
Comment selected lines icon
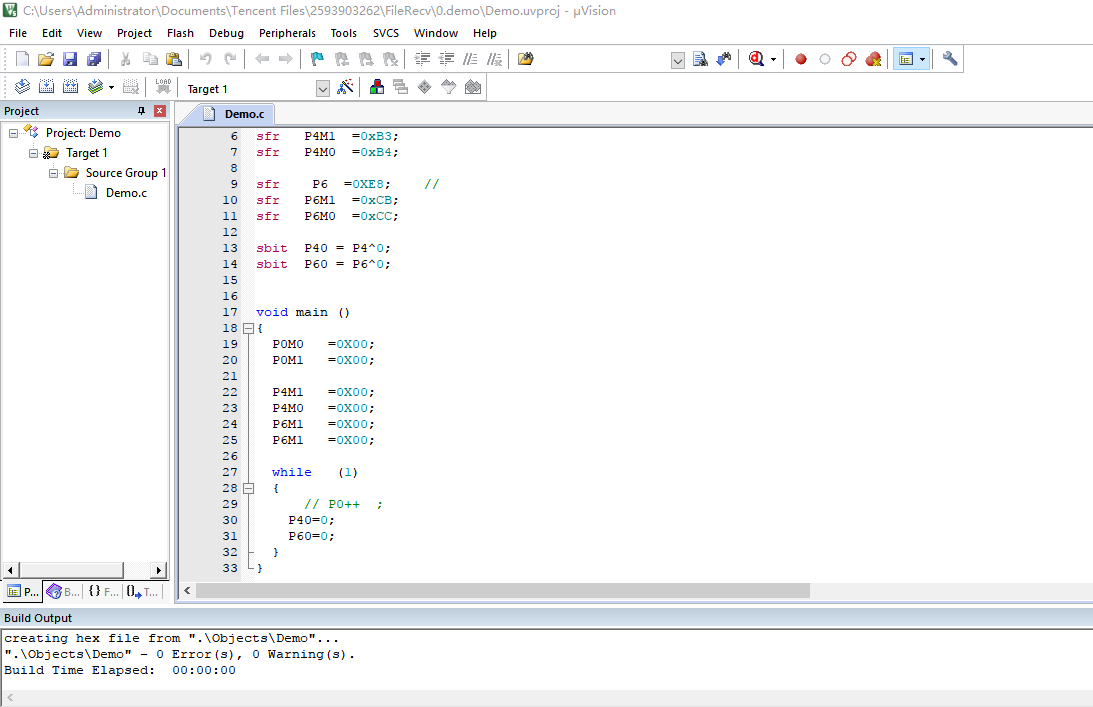(x=471, y=59)
